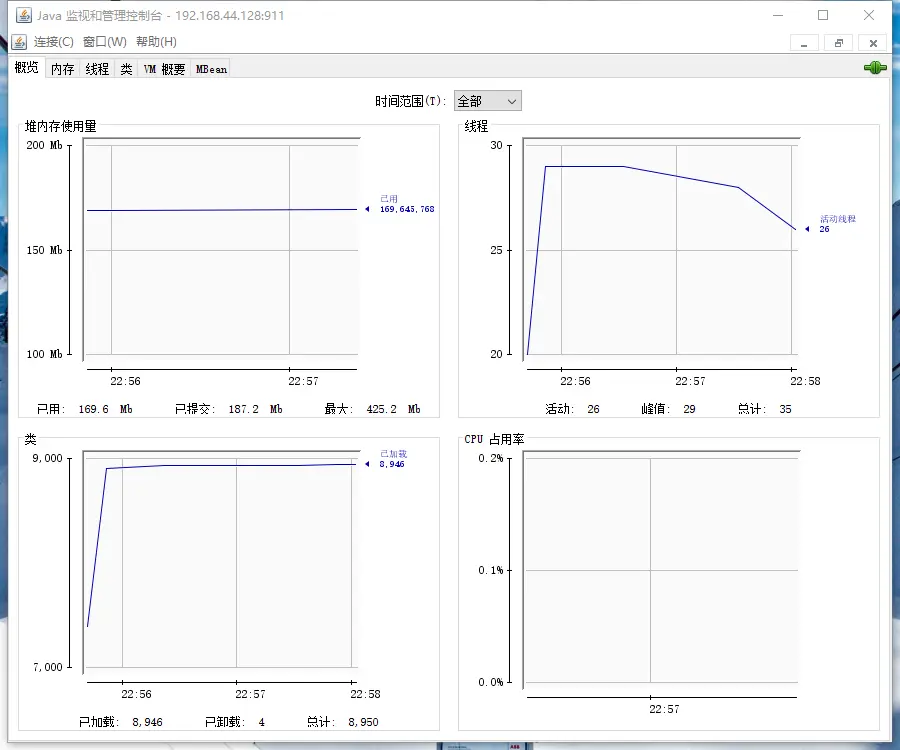Screen dimensions: 900x750
Task: Switch to the MBean tab
Action: [x=211, y=69]
